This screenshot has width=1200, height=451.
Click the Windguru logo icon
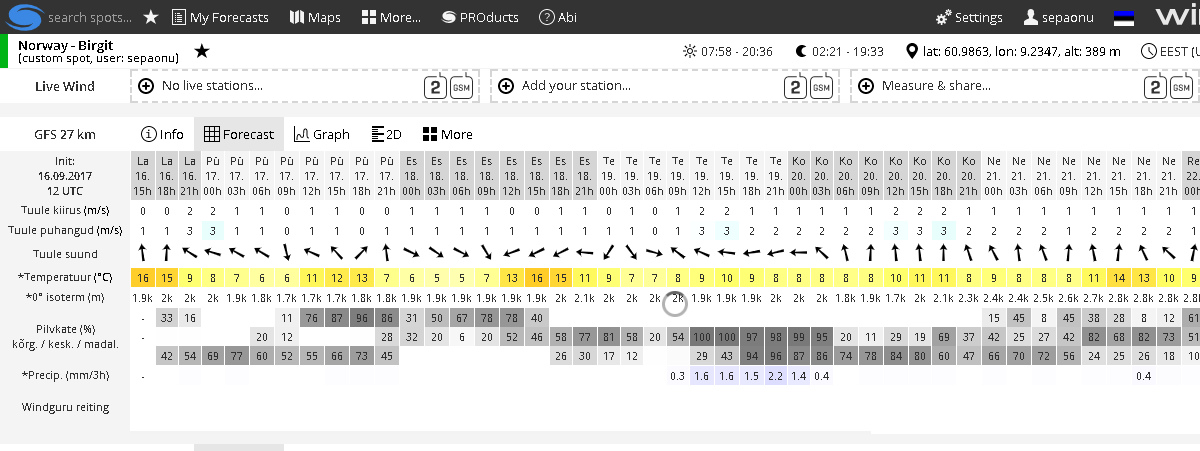point(22,17)
